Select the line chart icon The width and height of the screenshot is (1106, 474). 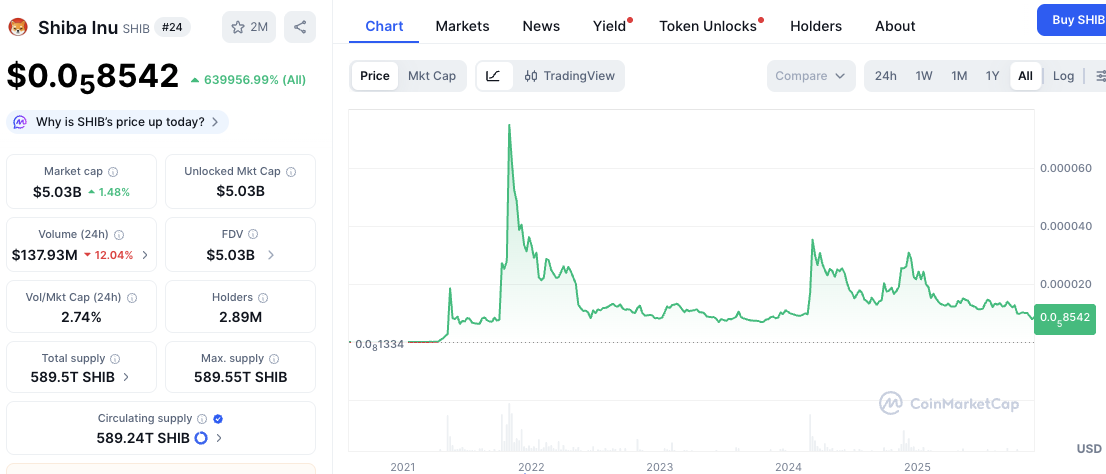(x=494, y=76)
